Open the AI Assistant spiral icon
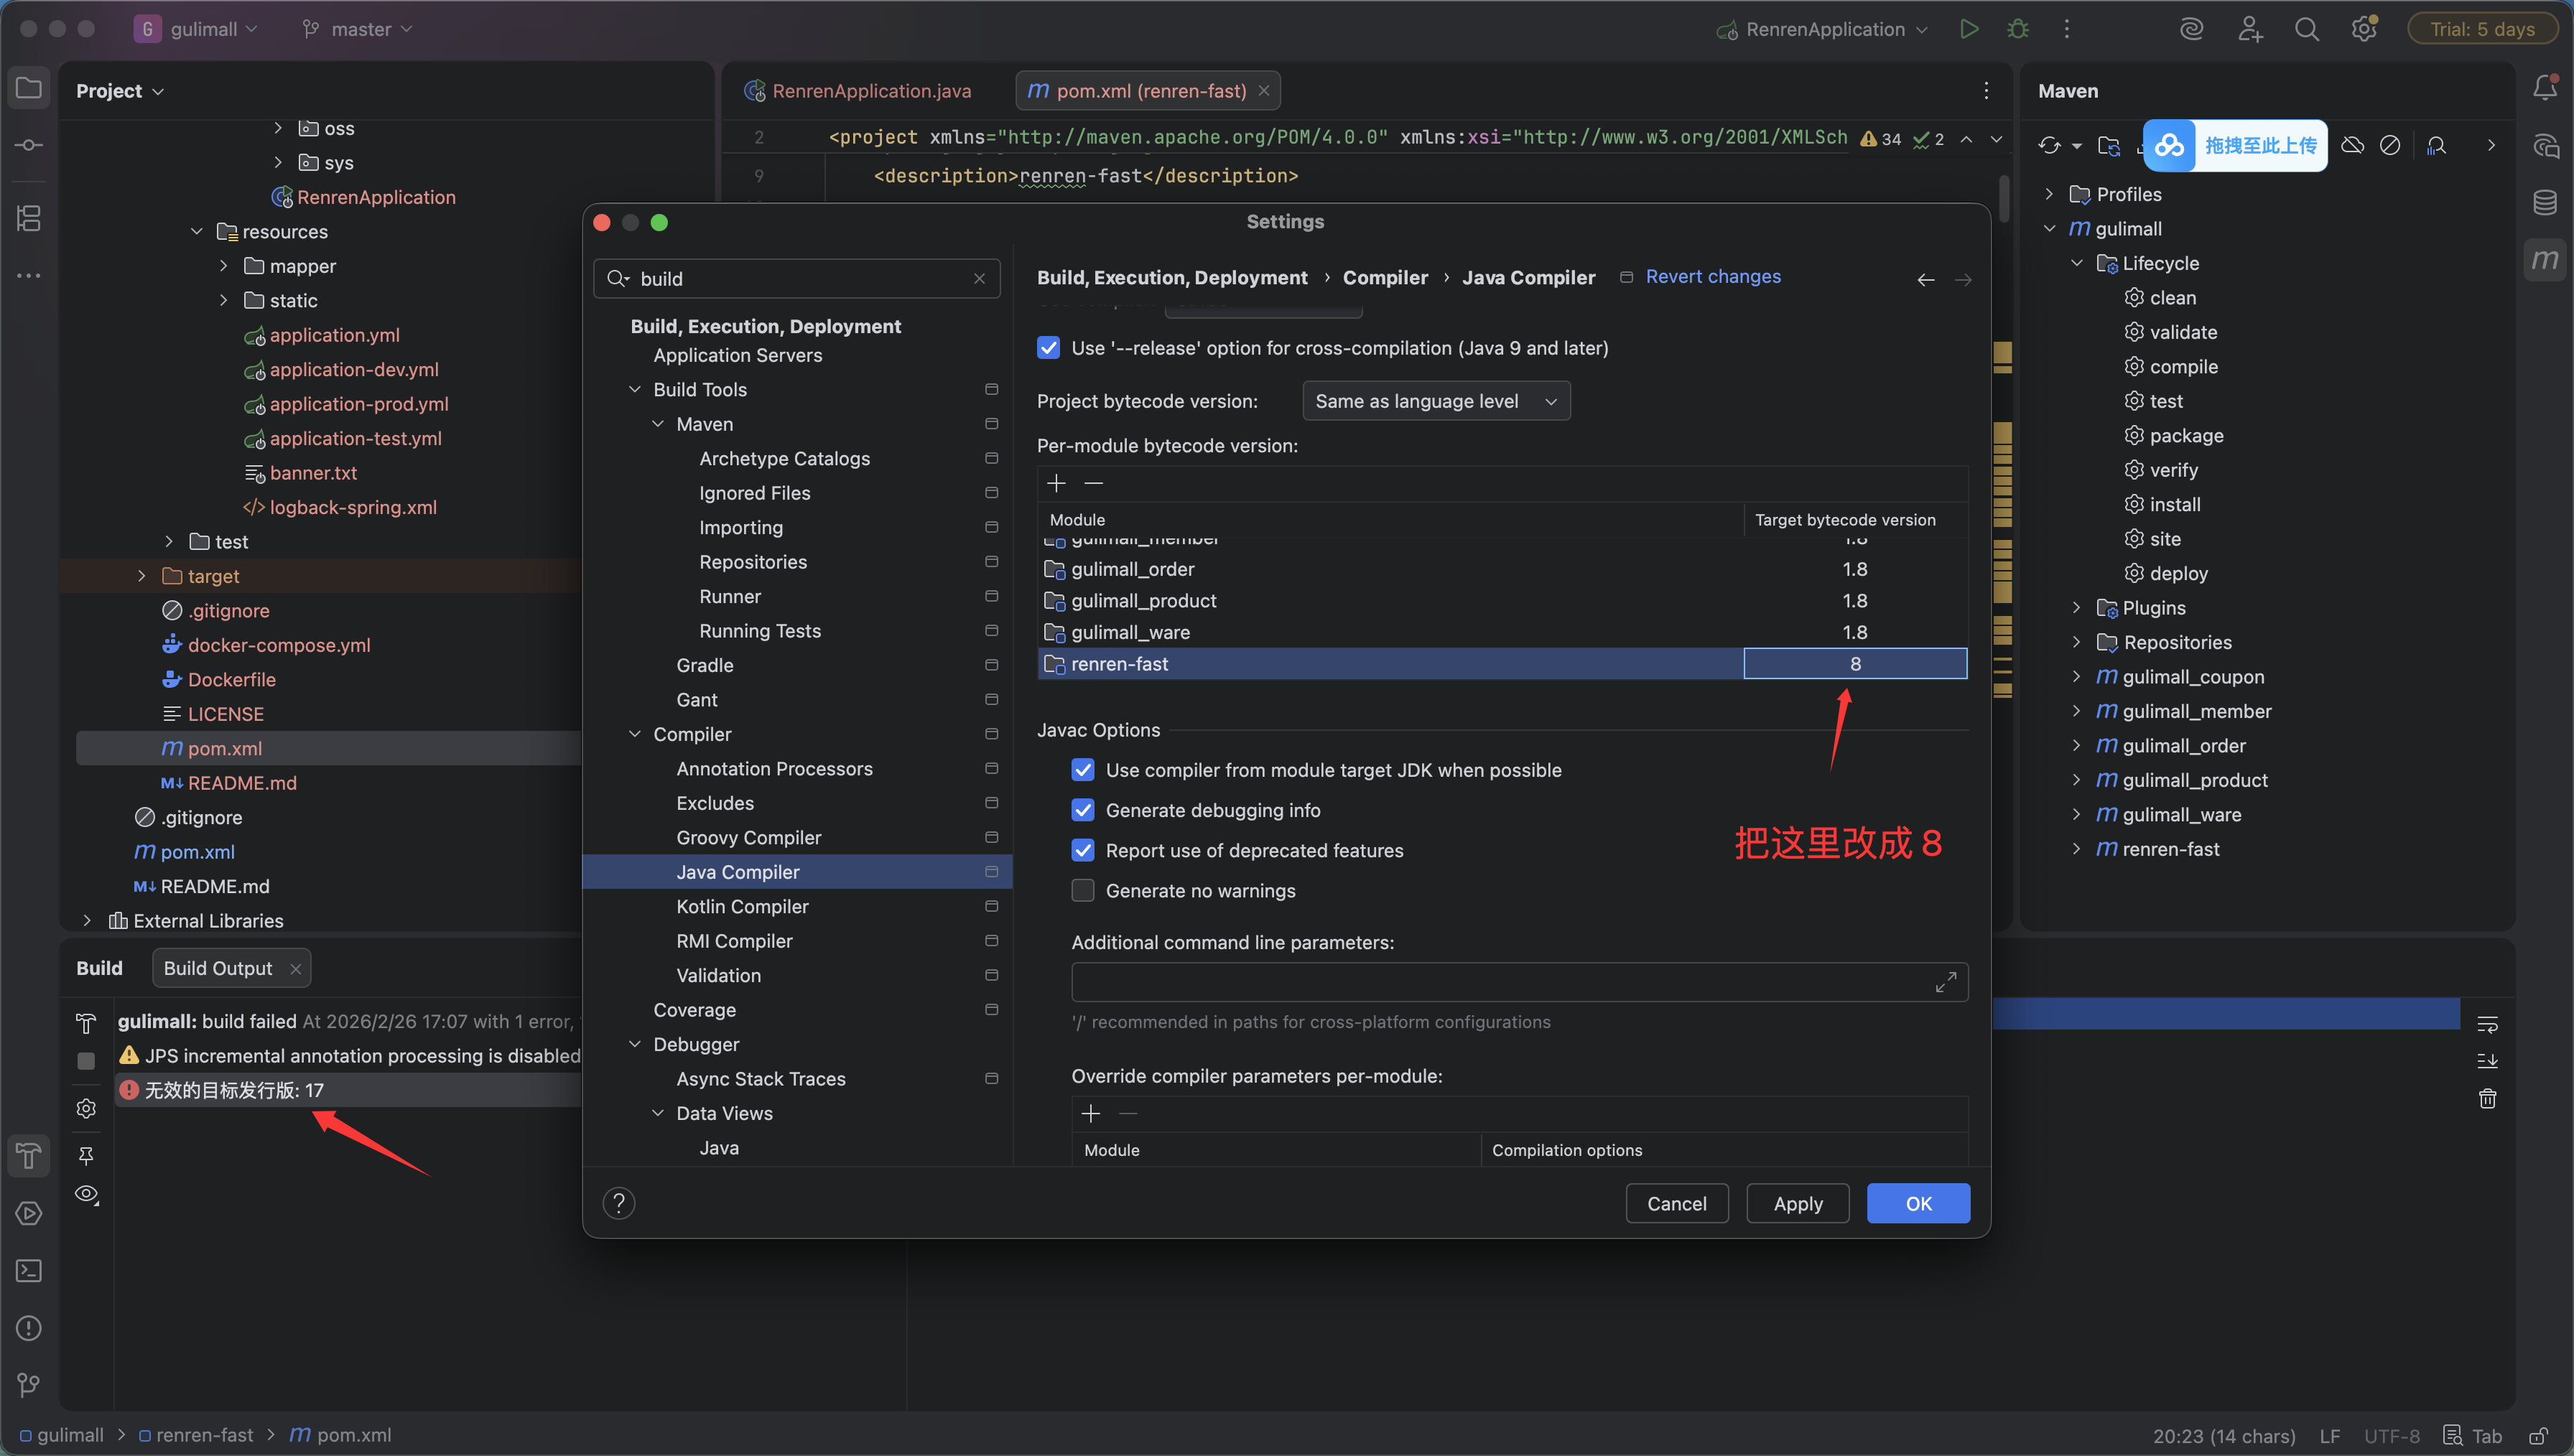 2192,29
